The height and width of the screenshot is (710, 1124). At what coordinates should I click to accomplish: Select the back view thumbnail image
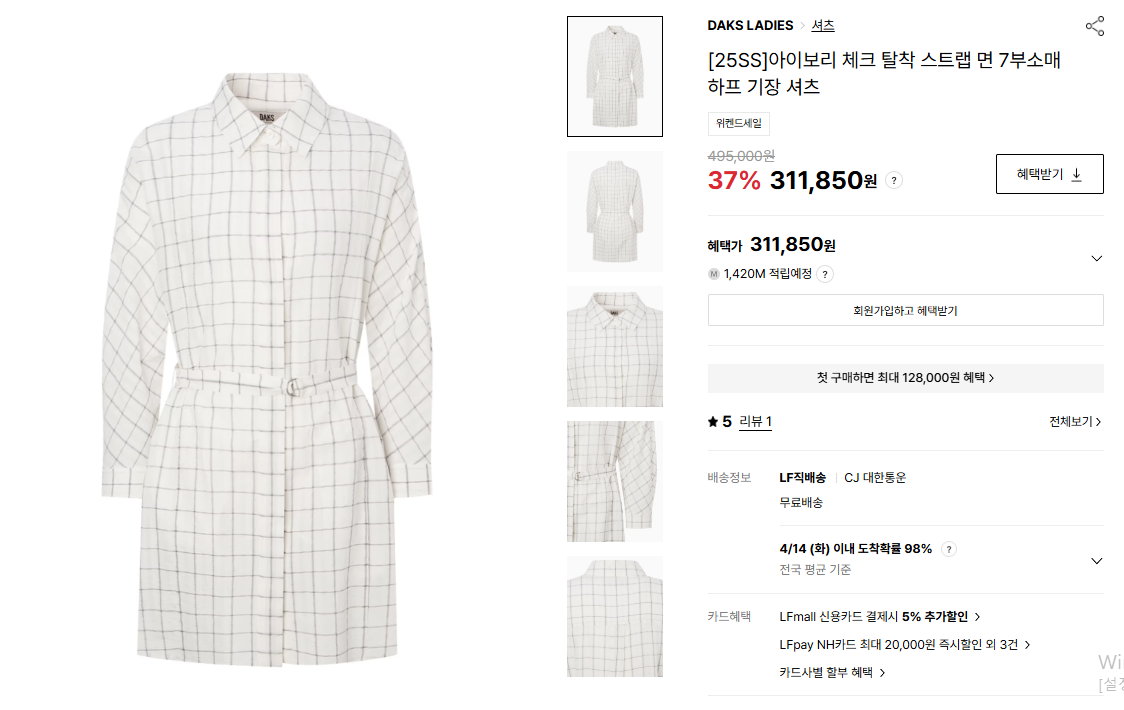click(614, 616)
